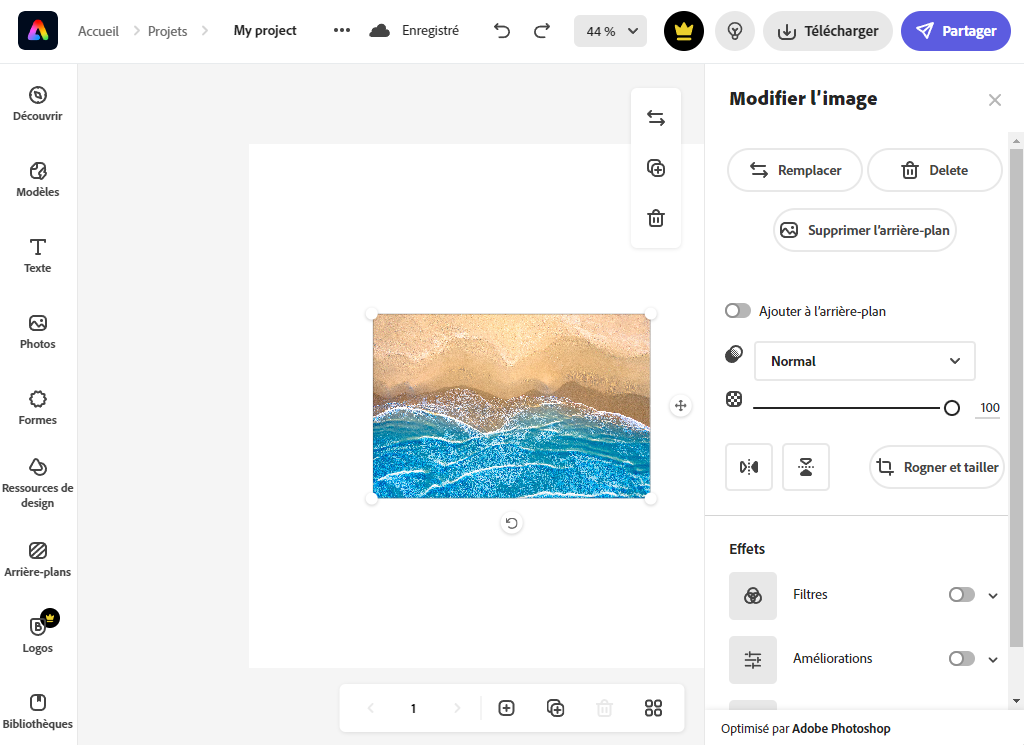Open grid view of pages
The image size is (1024, 745).
coord(654,708)
